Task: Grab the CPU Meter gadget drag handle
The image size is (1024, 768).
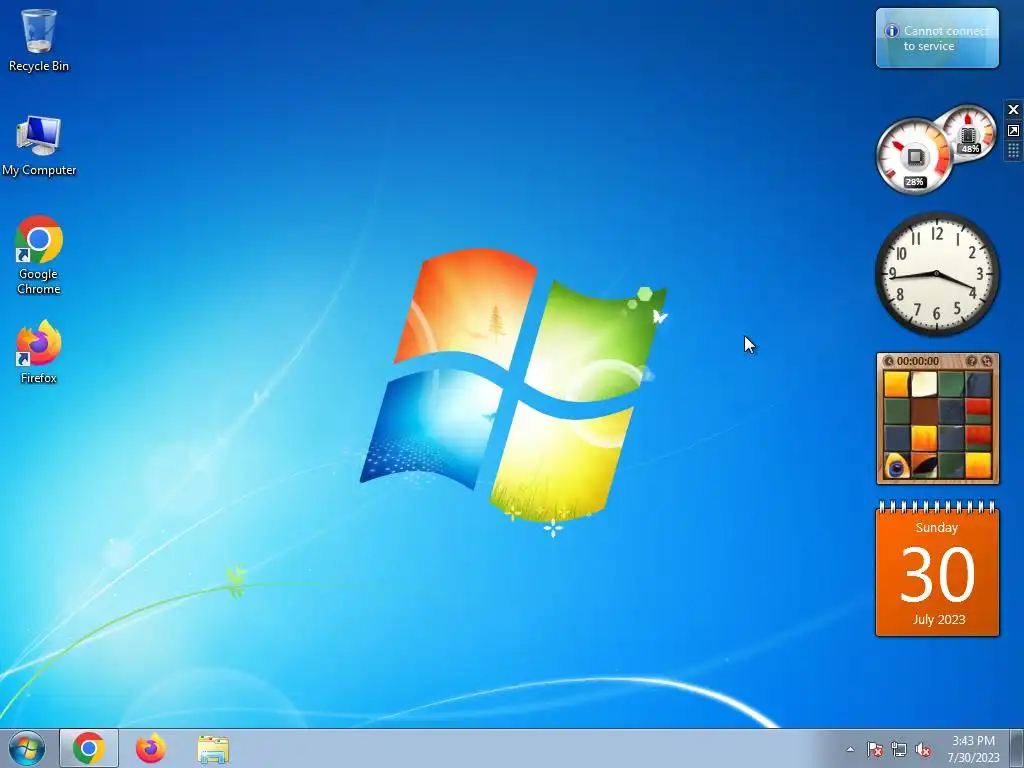Action: pyautogui.click(x=1014, y=152)
